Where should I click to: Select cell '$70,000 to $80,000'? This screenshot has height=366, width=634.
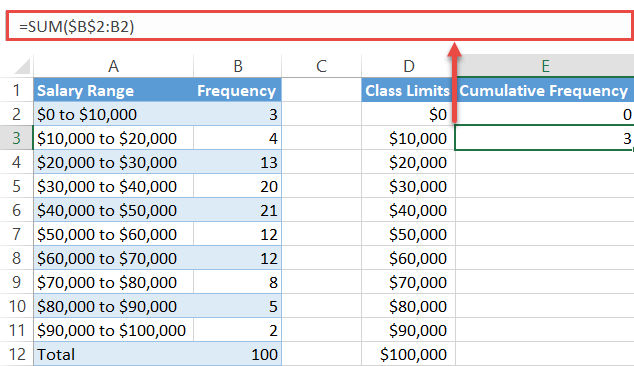click(x=114, y=282)
